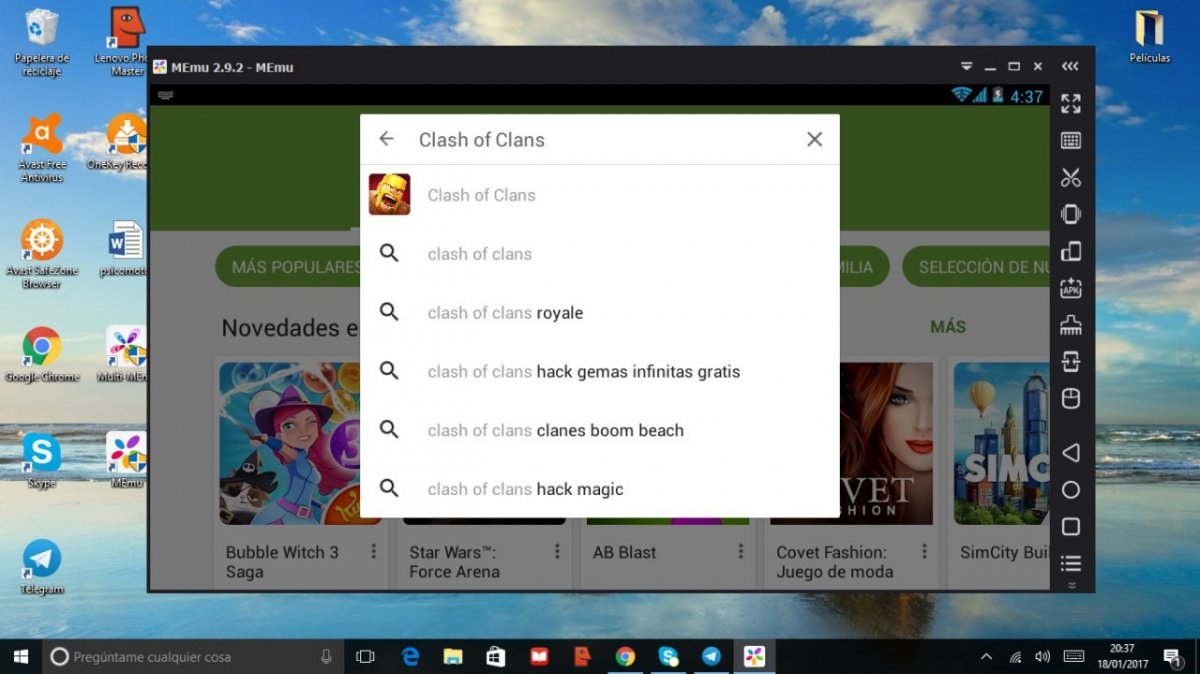This screenshot has height=674, width=1200.
Task: Go back with the search arrow
Action: coord(386,140)
